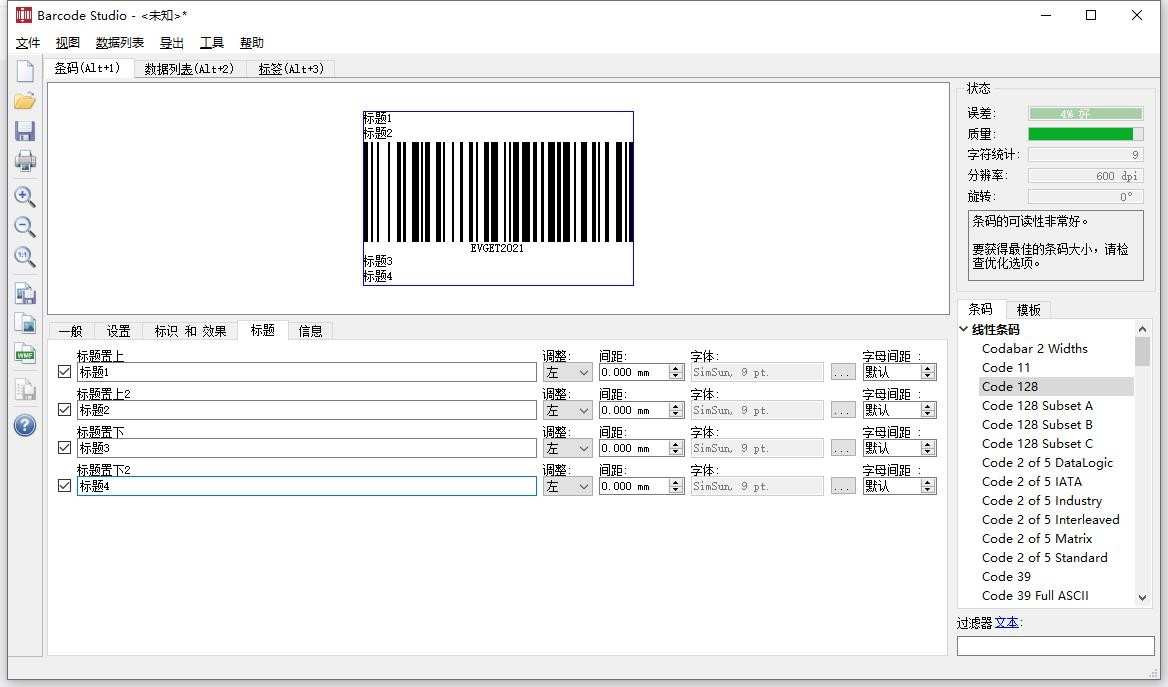Image resolution: width=1168 pixels, height=687 pixels.
Task: Switch to the 标签(Alt+3) tab
Action: pyautogui.click(x=291, y=69)
